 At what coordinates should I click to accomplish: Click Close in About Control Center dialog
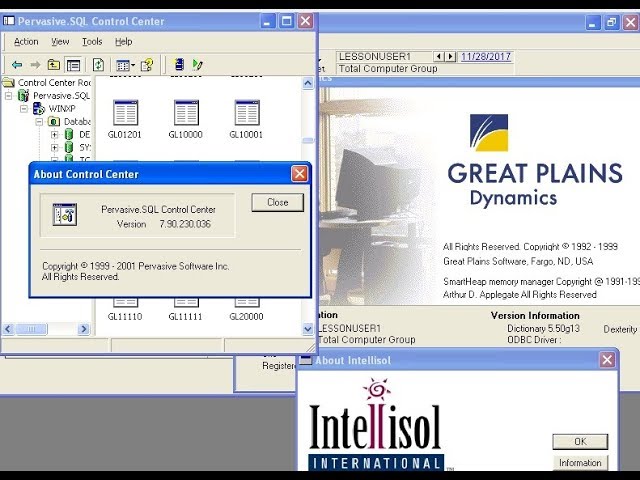(x=278, y=202)
